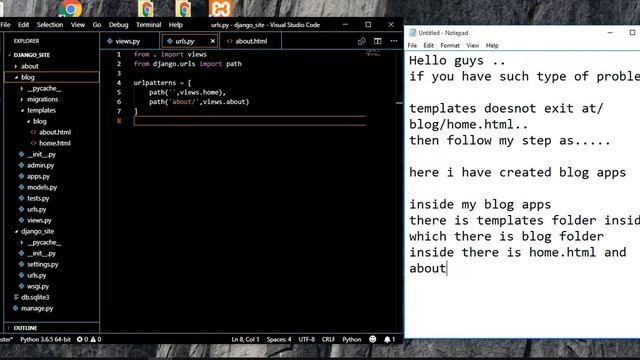
Task: Open the Edit menu in Notepad
Action: (x=428, y=45)
